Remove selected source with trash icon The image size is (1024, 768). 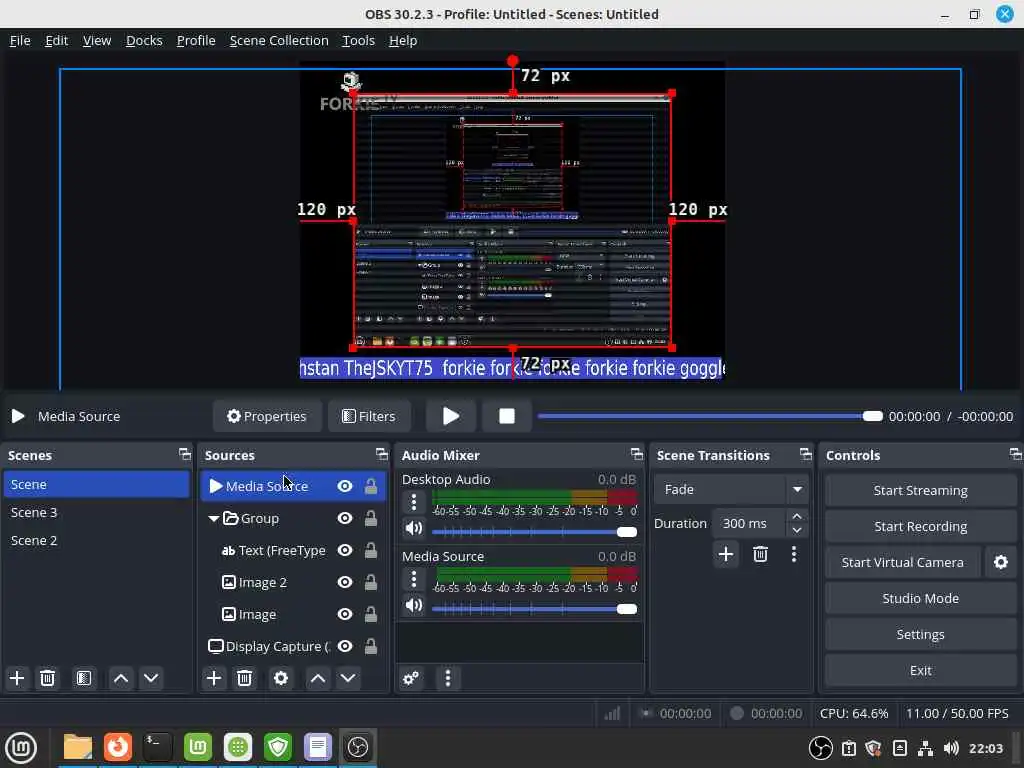tap(244, 678)
